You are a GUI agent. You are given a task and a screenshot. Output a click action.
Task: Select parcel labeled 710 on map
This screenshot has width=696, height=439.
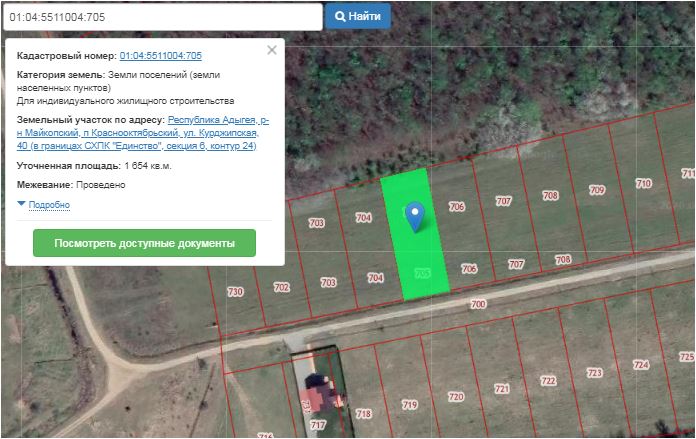(x=644, y=184)
